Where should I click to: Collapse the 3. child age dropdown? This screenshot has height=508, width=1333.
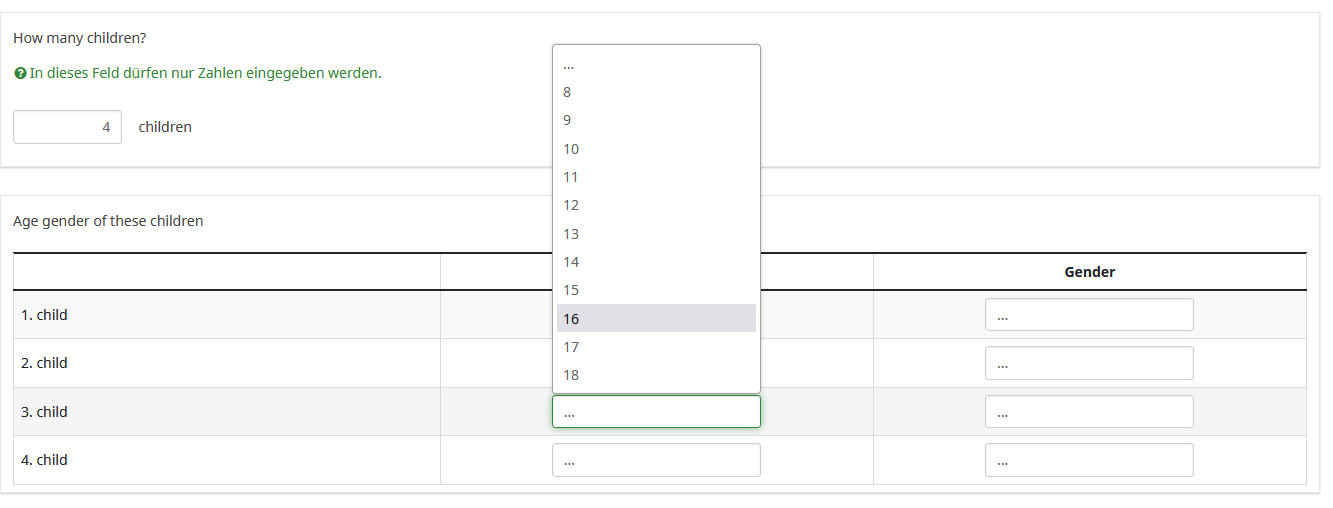656,412
